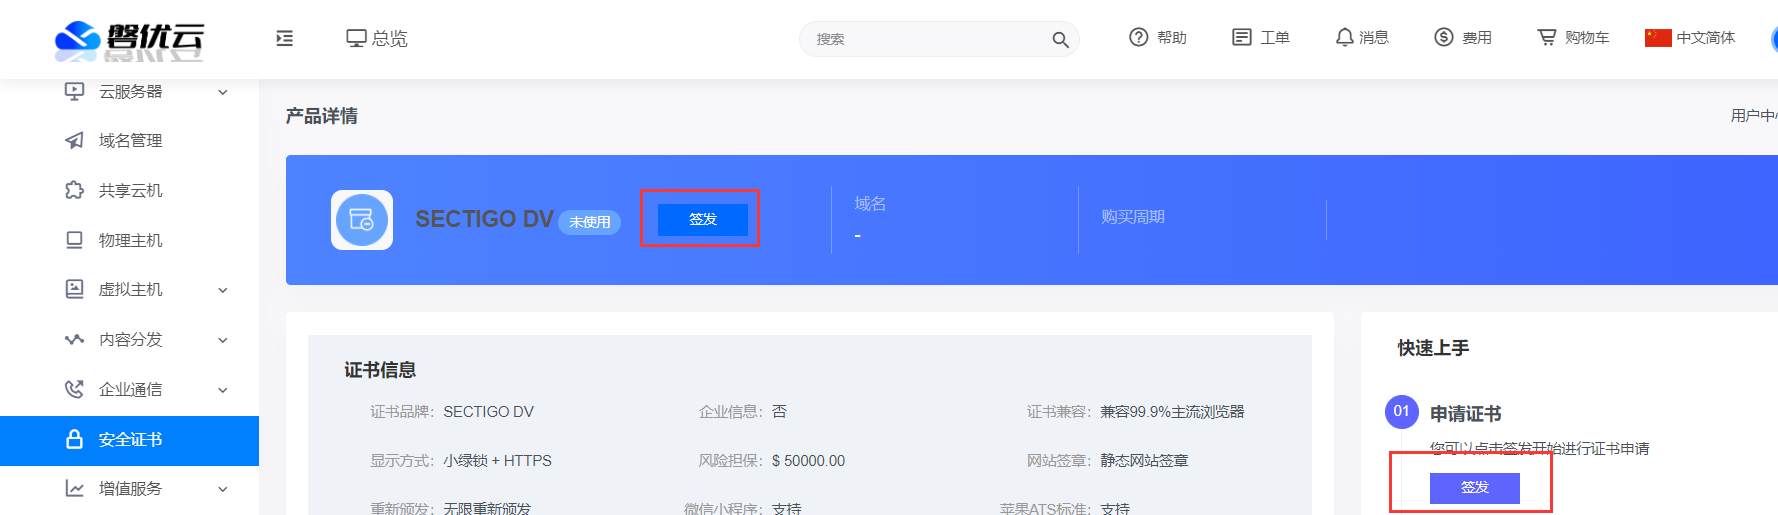Click the 01 step badge

[x=1402, y=411]
